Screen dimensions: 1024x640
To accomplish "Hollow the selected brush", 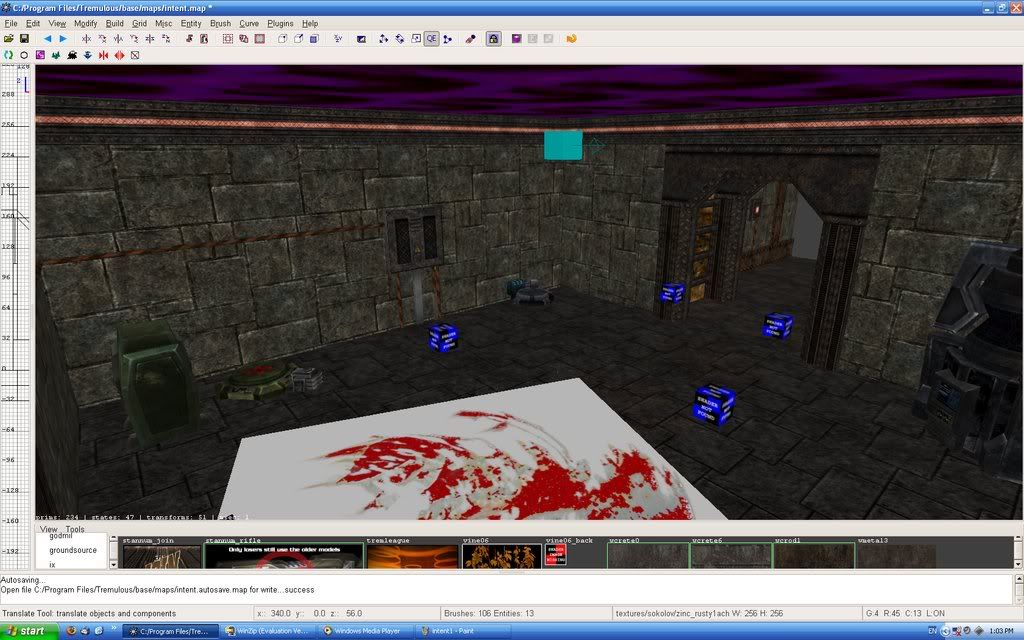I will [x=259, y=39].
